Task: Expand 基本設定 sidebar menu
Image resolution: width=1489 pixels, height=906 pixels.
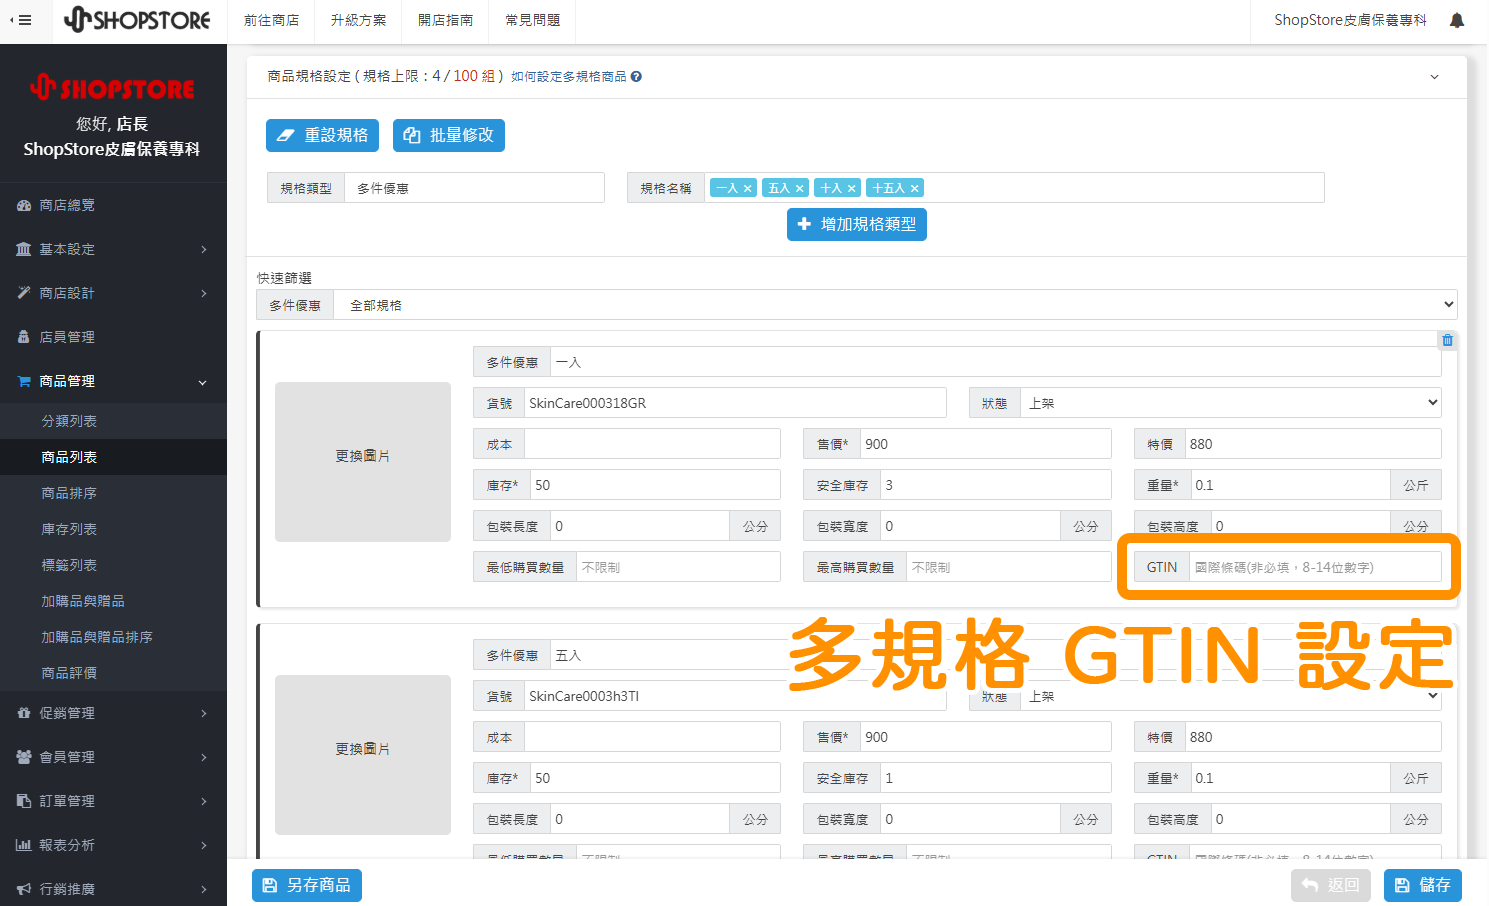Action: pyautogui.click(x=113, y=249)
